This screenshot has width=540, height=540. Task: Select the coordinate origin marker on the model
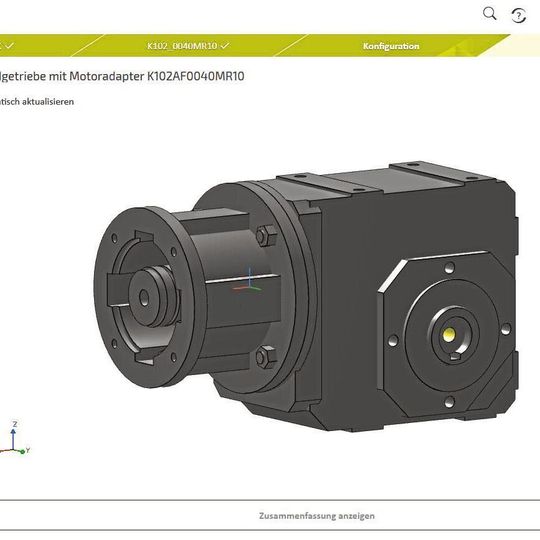[249, 281]
